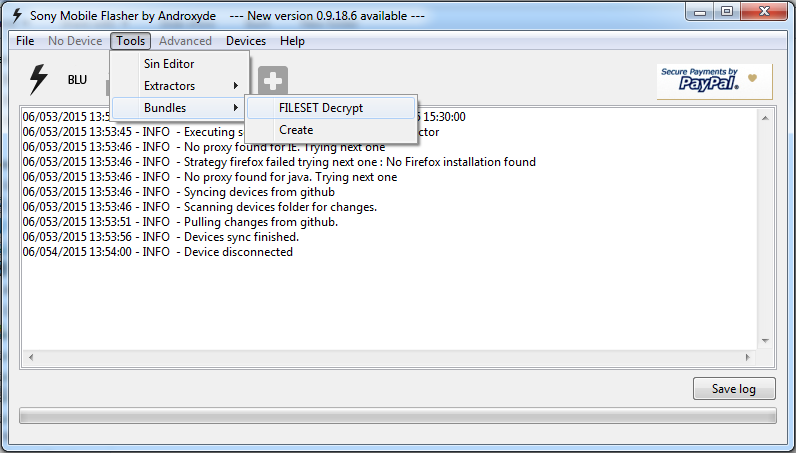Maximize the Sony Mobile Flasher window
The width and height of the screenshot is (796, 453).
[727, 12]
